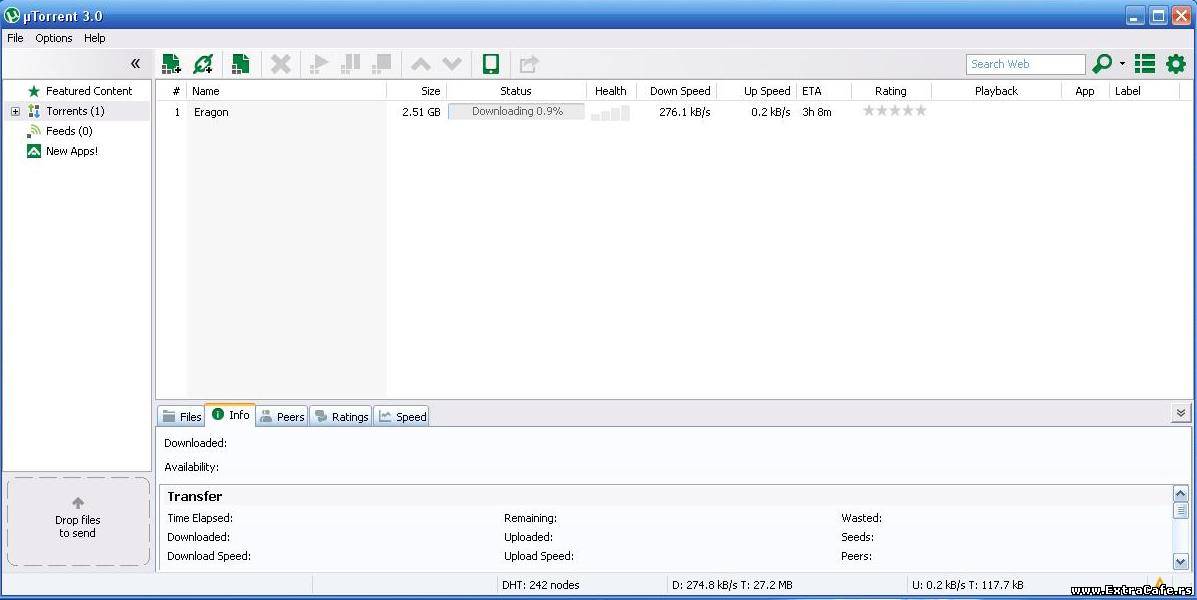Image resolution: width=1197 pixels, height=600 pixels.
Task: Click the Transfer panel scrollbar up arrow
Action: [1180, 494]
